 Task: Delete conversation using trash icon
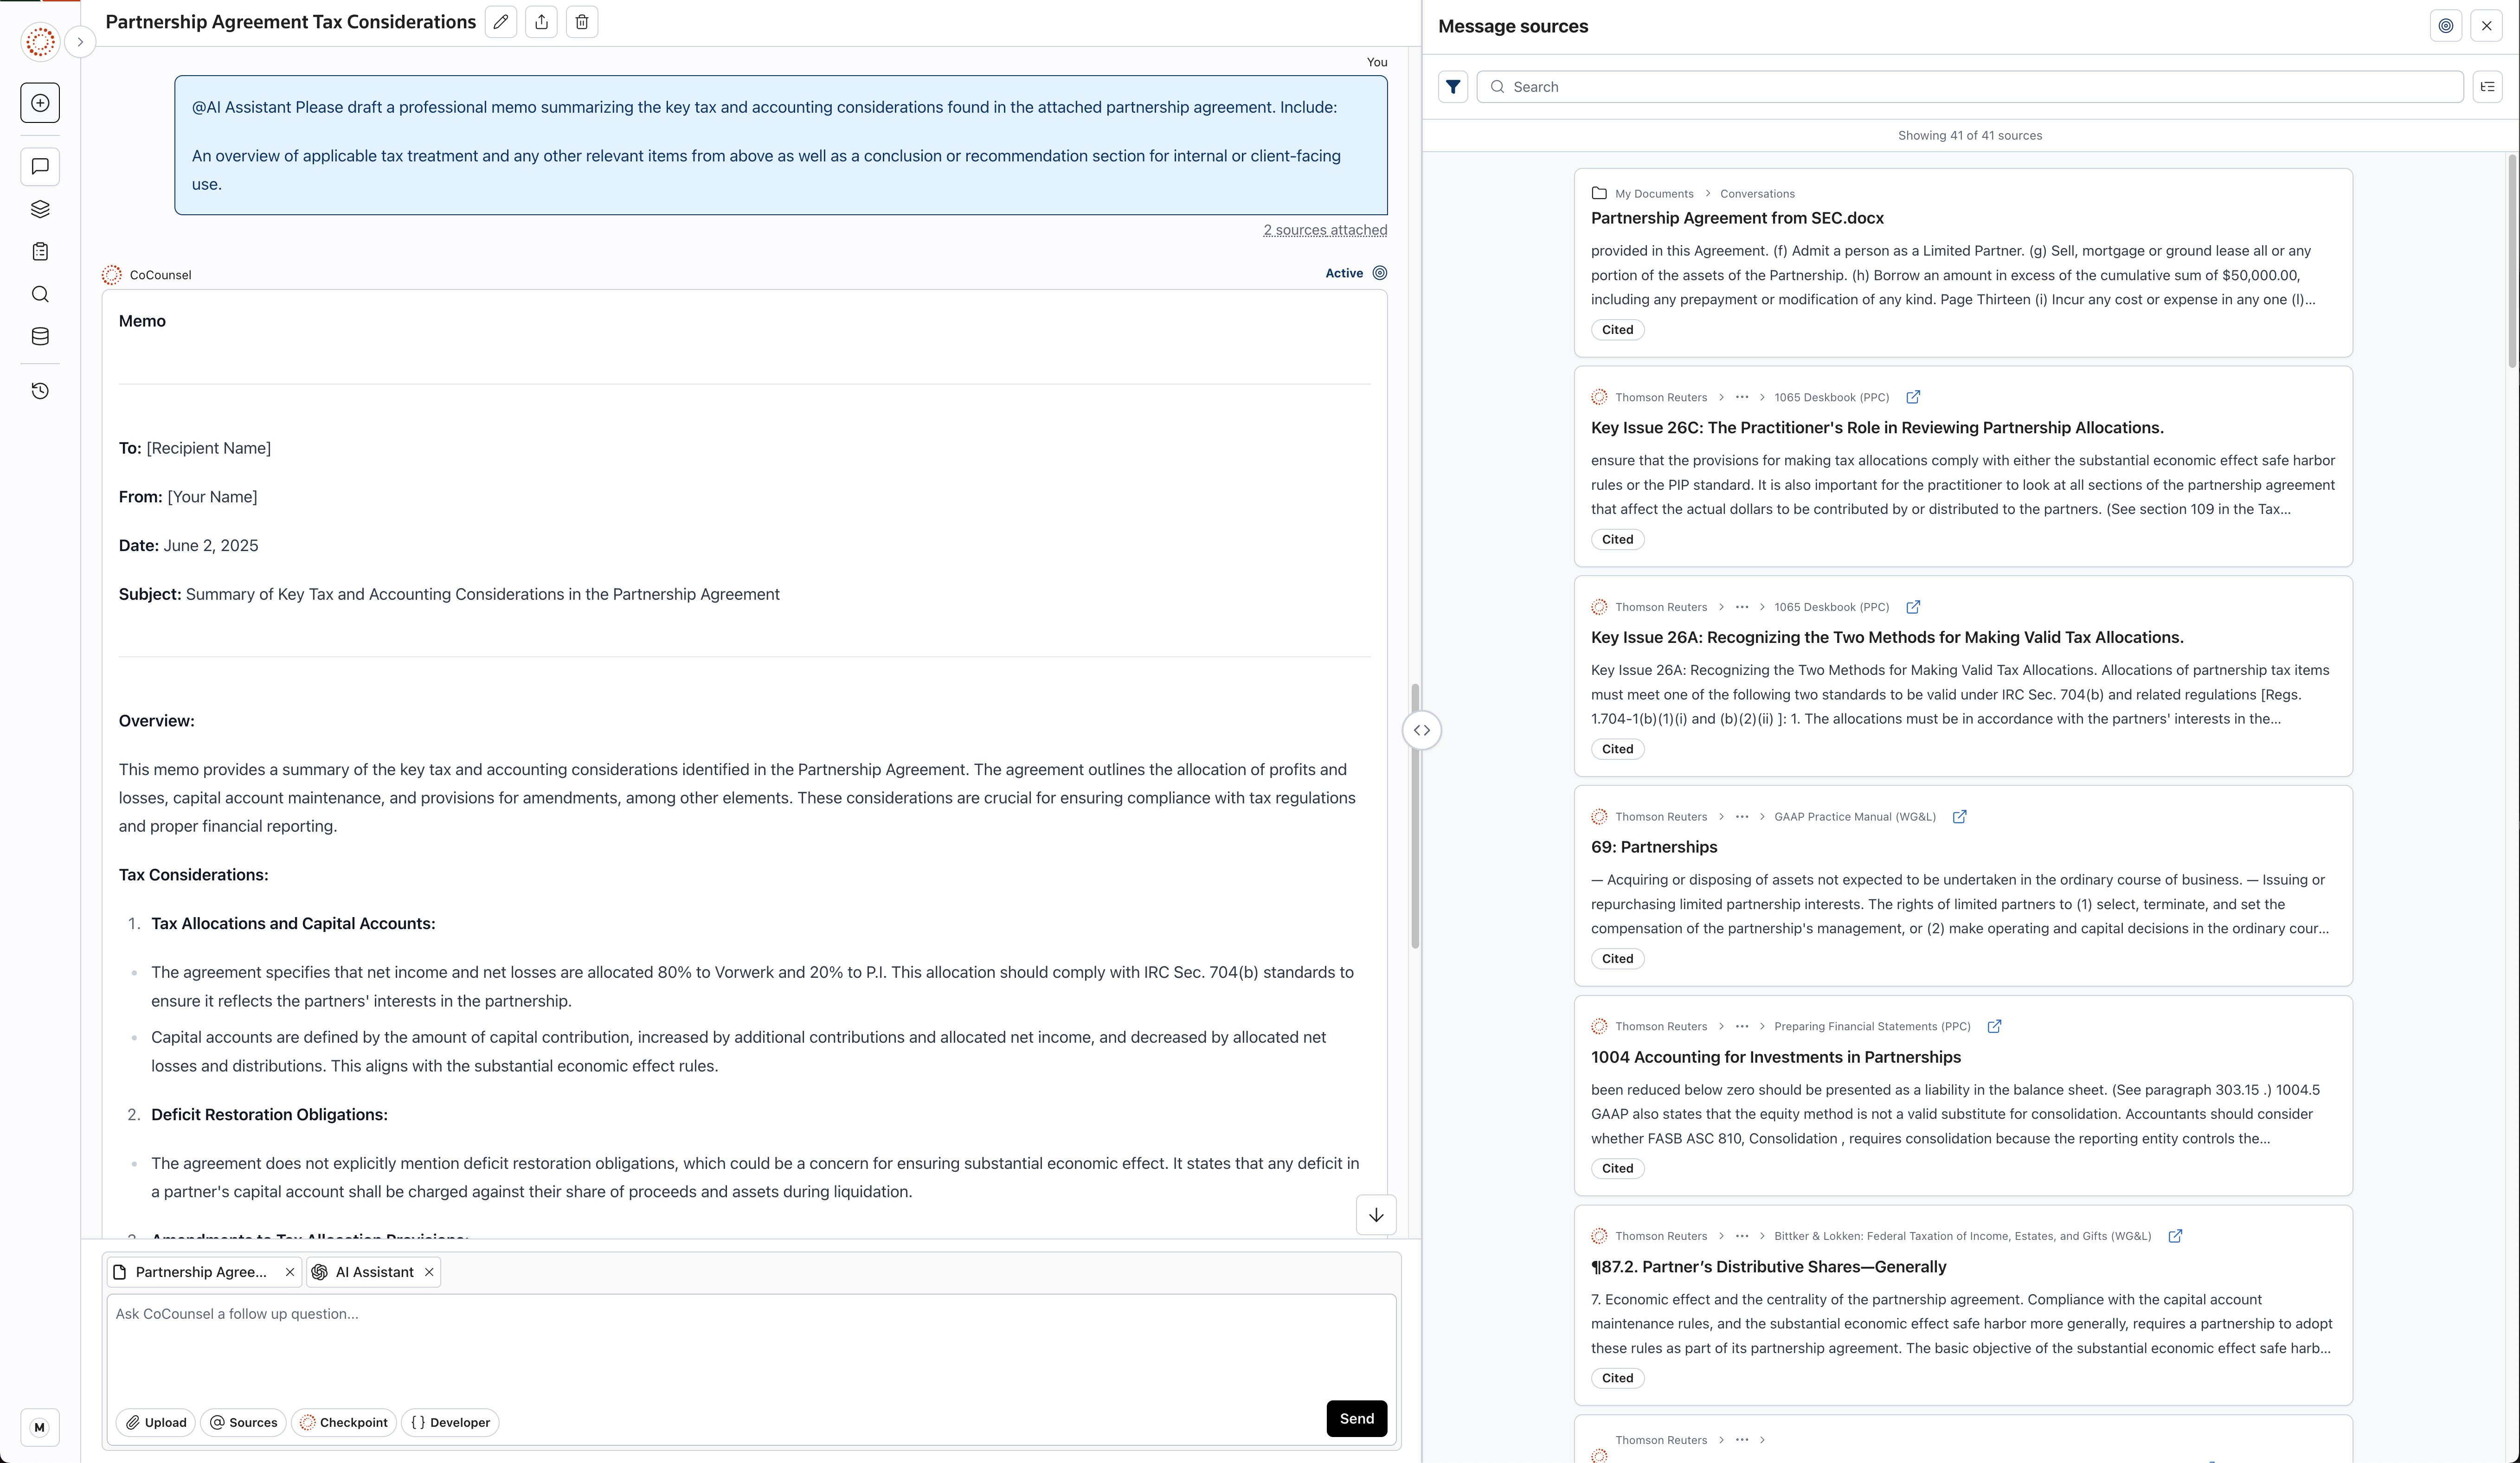582,22
